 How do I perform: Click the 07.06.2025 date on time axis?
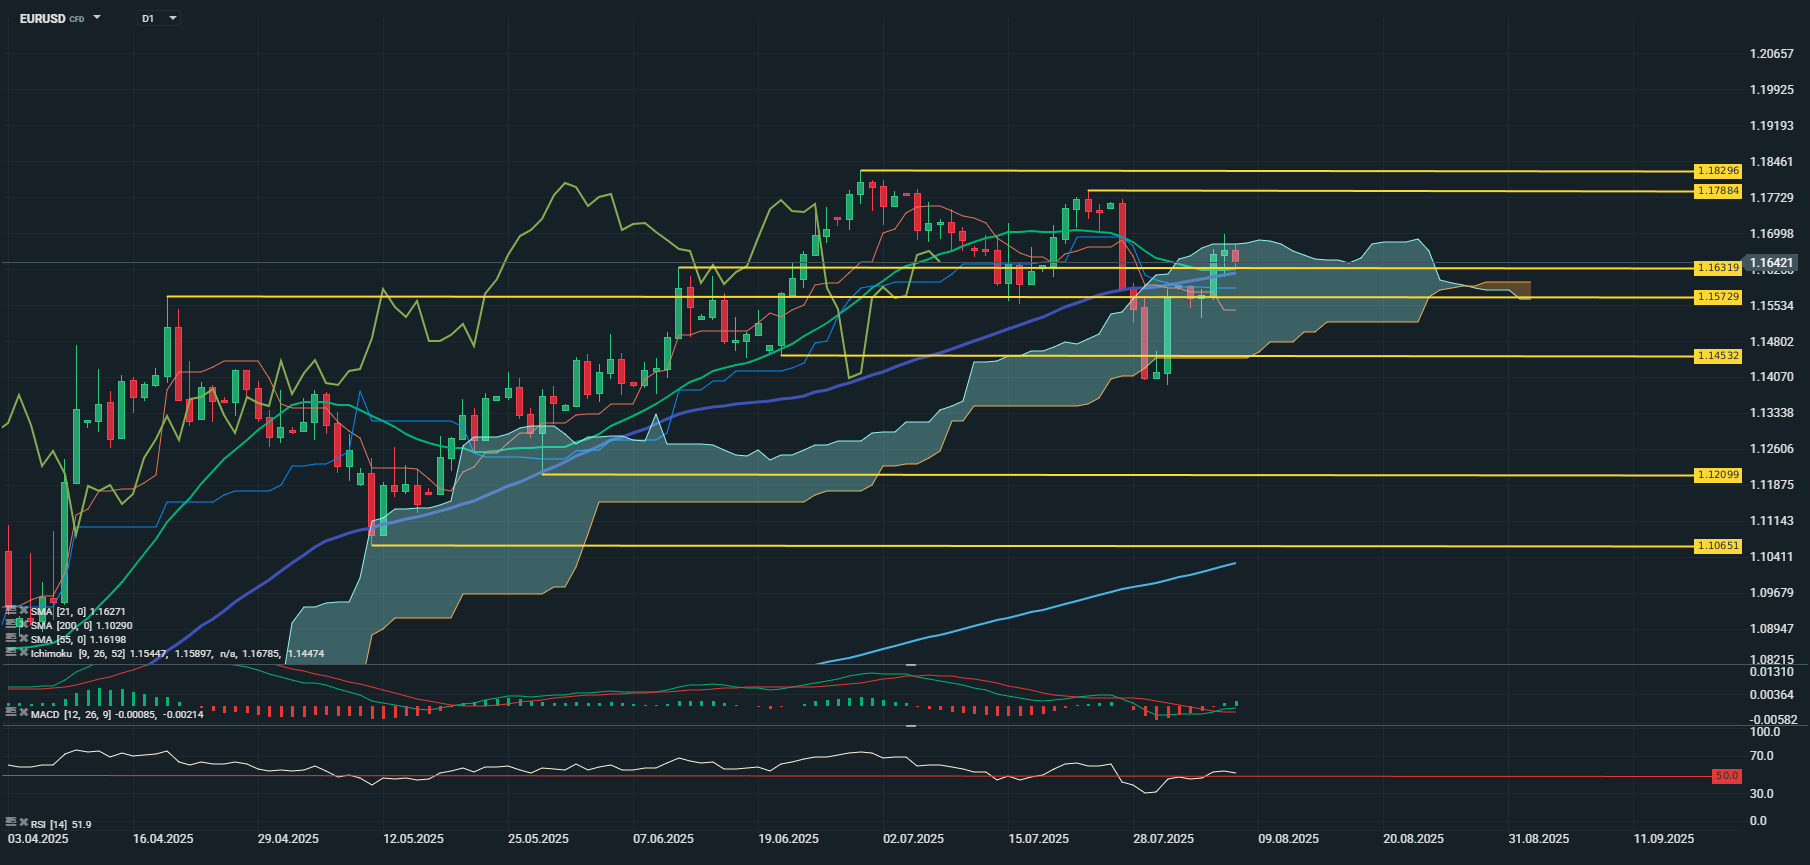tap(663, 839)
